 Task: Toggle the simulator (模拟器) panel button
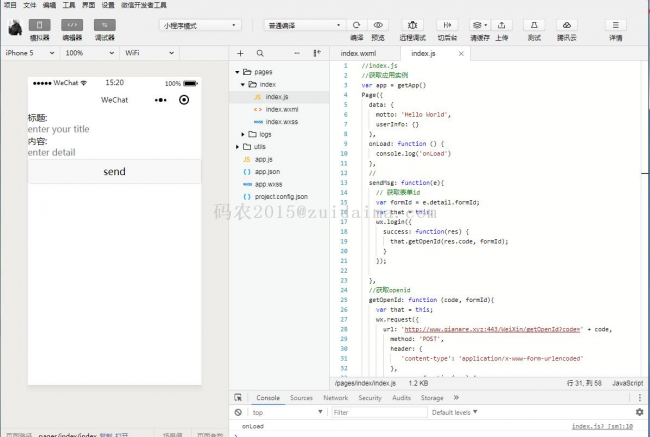(40, 25)
